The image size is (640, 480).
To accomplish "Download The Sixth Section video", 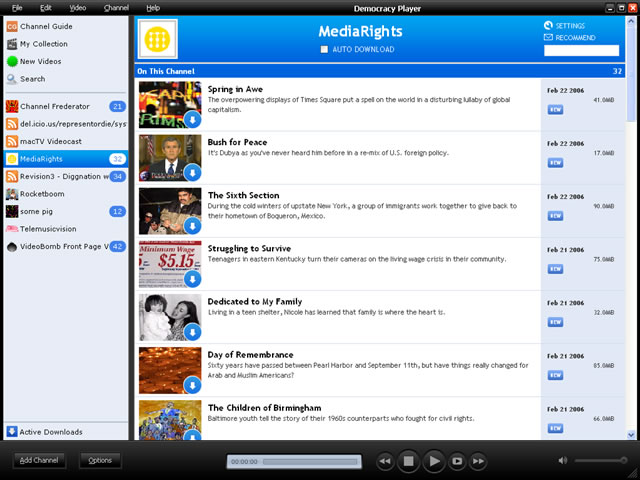I will coord(192,226).
